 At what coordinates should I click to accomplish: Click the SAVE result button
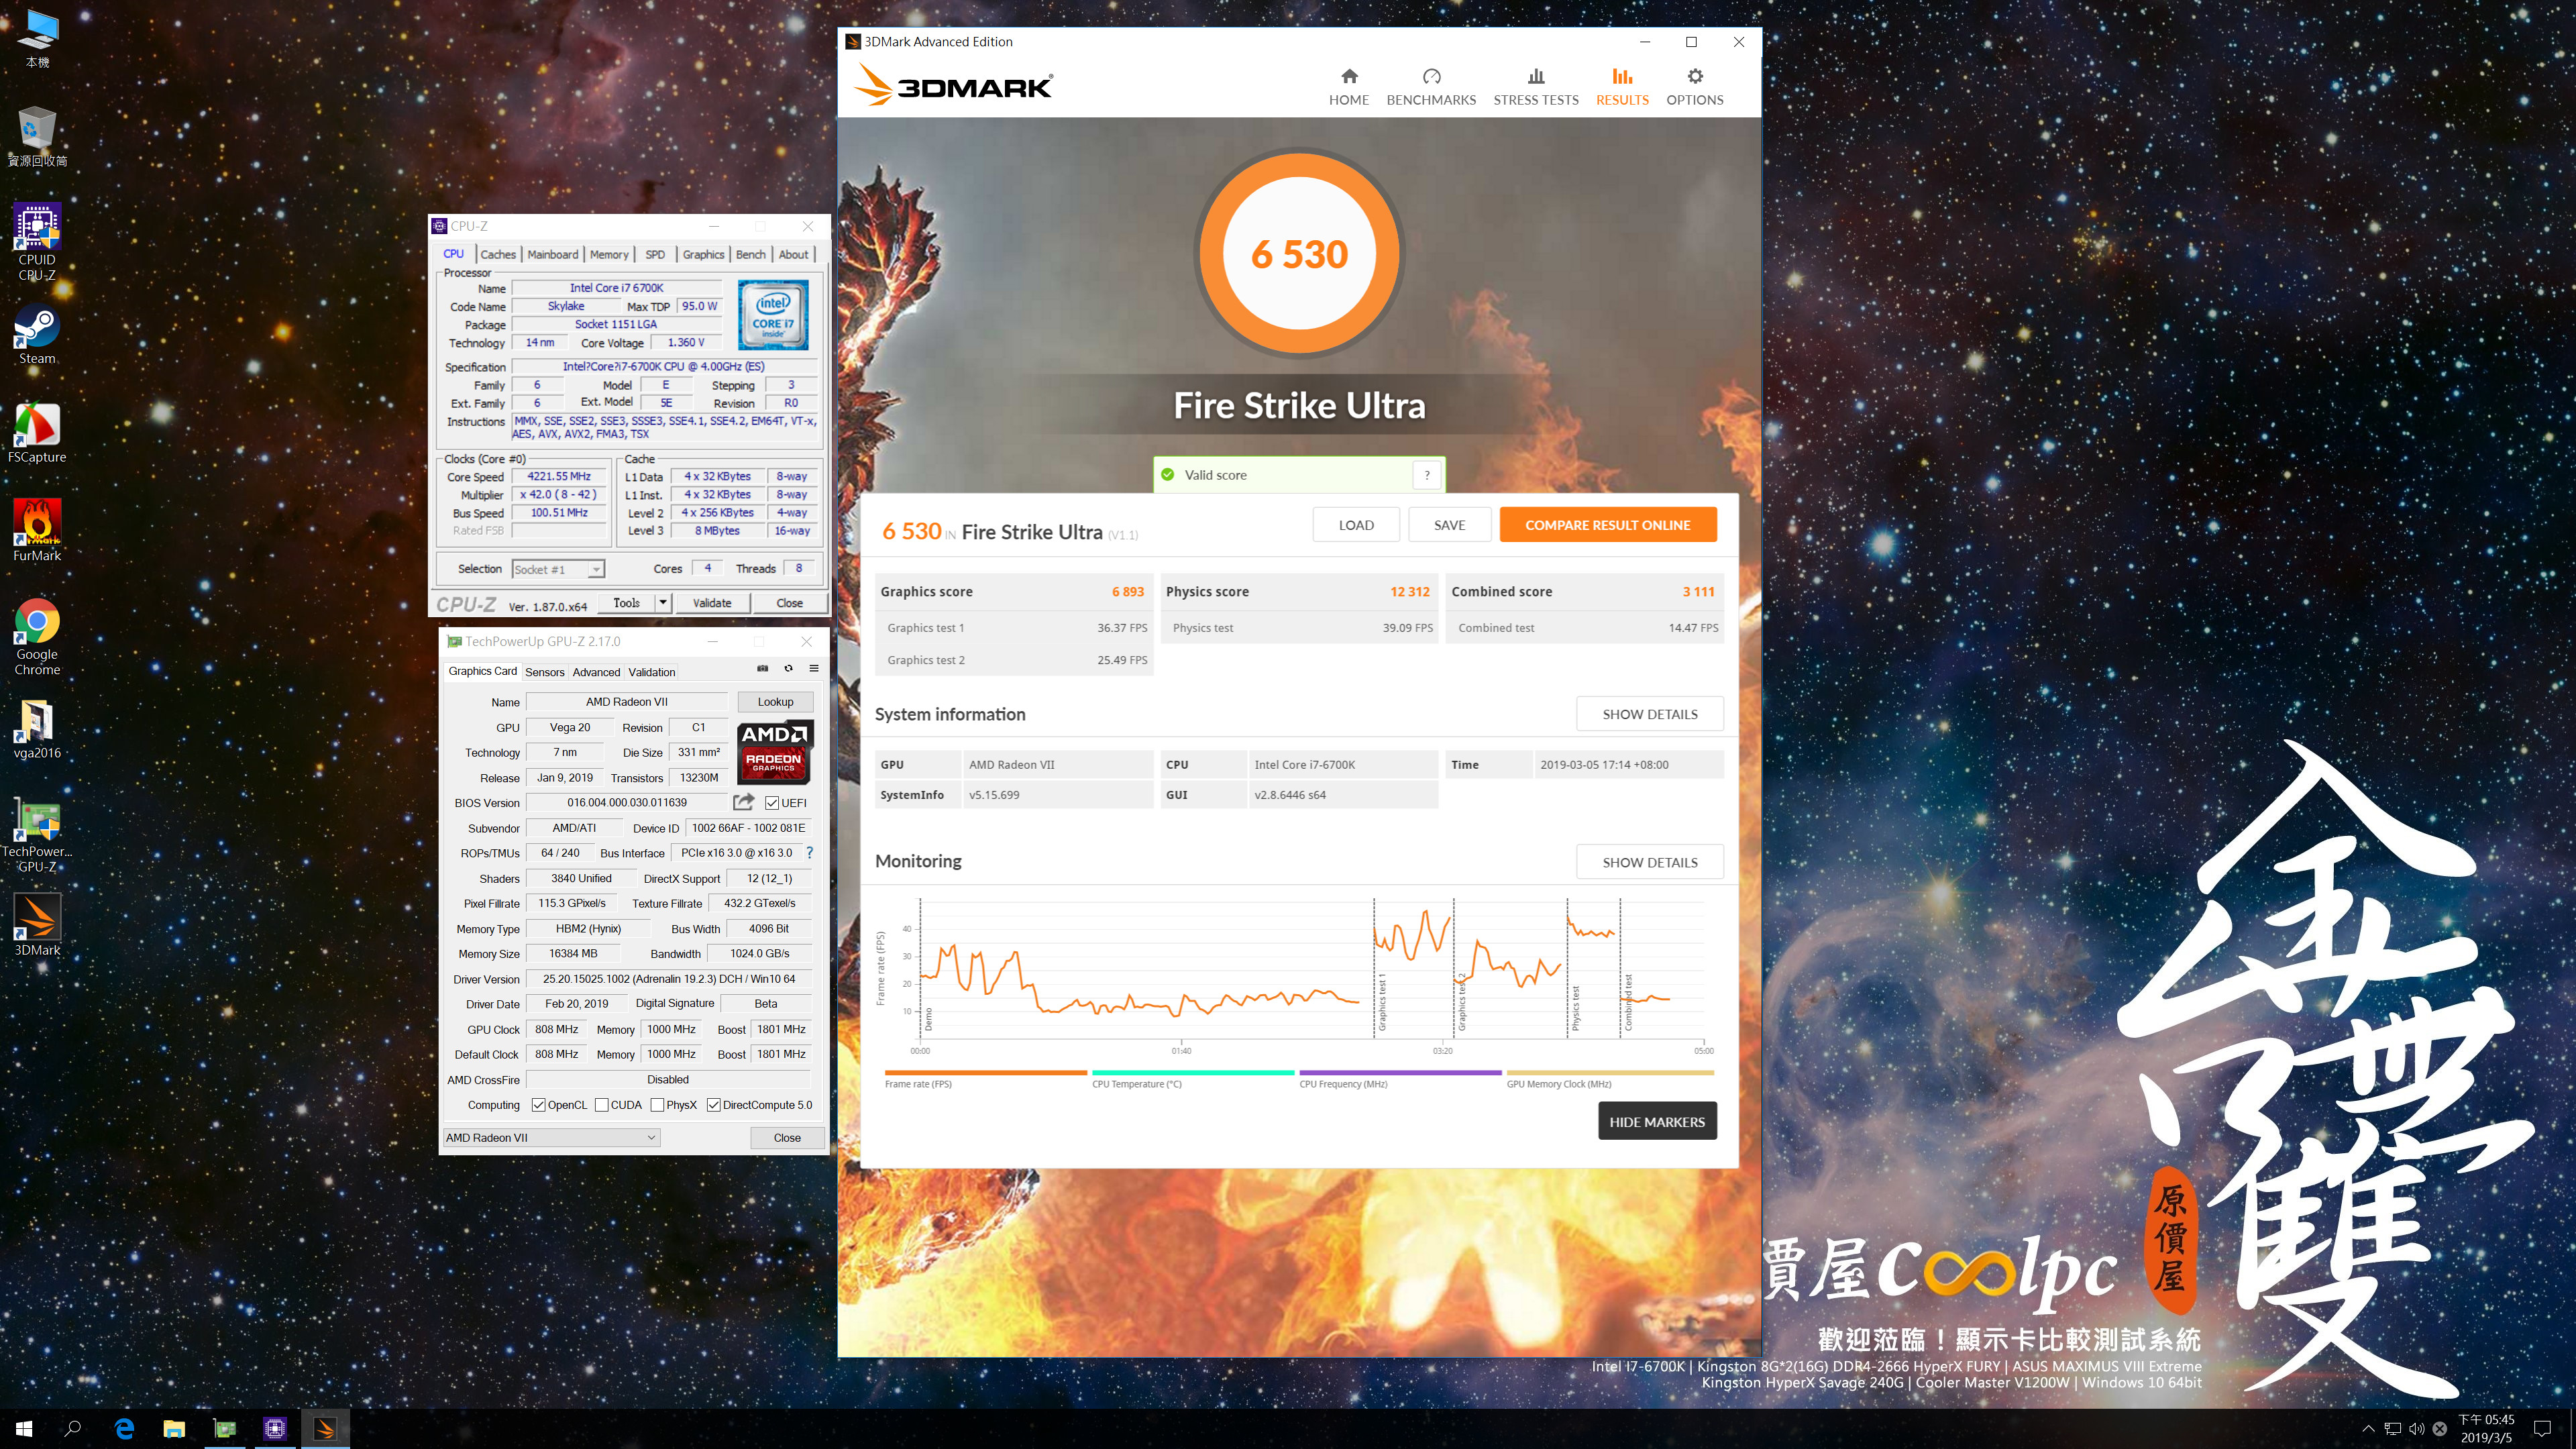point(1449,525)
